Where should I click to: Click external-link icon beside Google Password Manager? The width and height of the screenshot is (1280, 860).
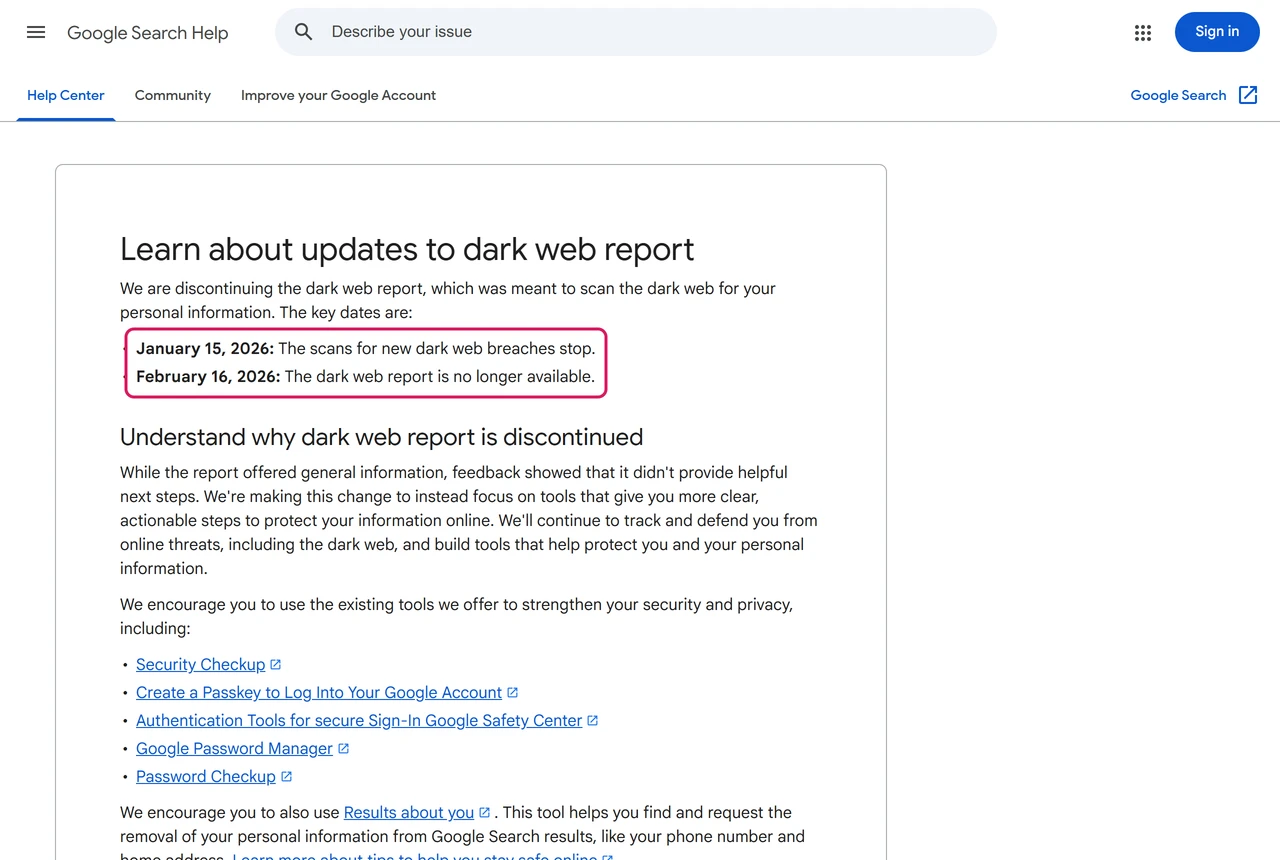click(x=344, y=748)
